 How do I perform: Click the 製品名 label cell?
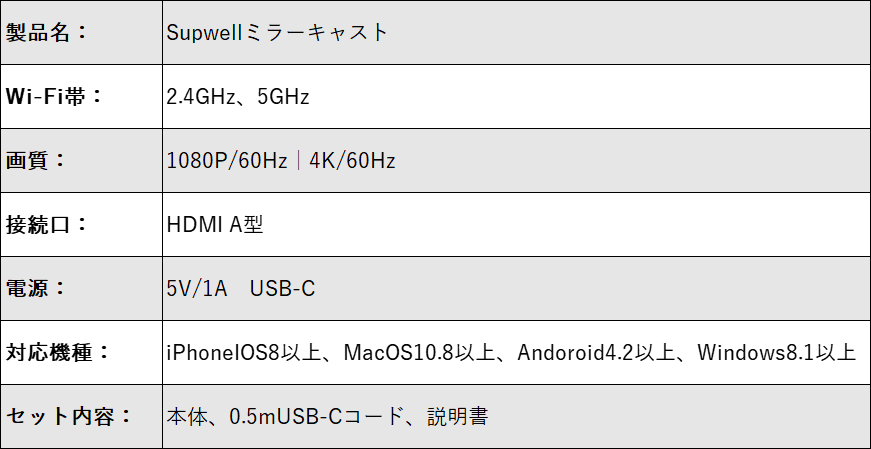81,32
